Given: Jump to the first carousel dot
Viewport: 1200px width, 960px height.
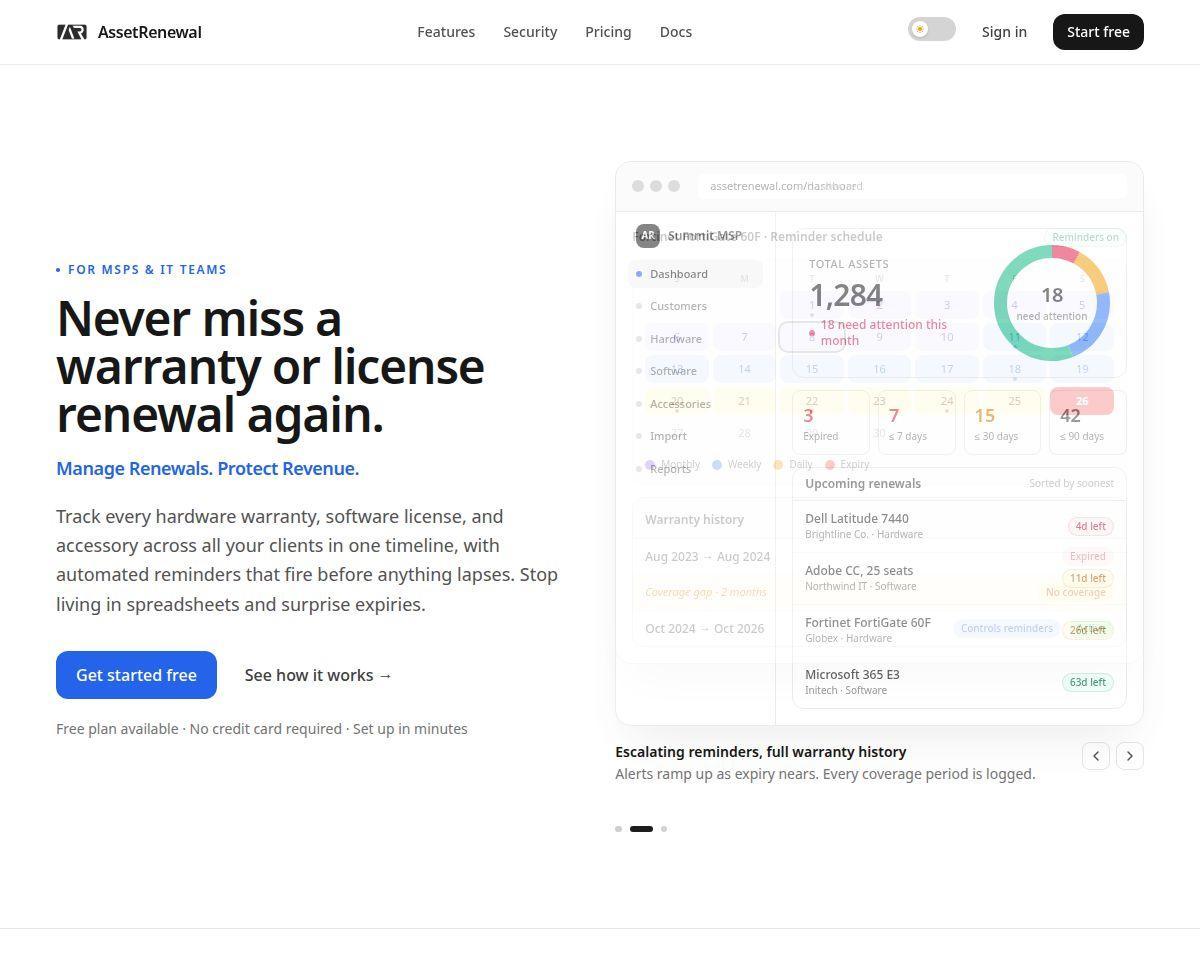Looking at the screenshot, I should coord(619,829).
